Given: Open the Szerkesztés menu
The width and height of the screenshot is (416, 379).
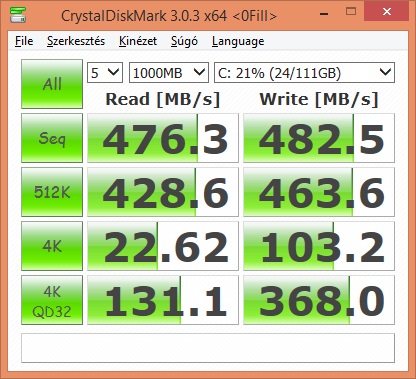Looking at the screenshot, I should tap(76, 41).
